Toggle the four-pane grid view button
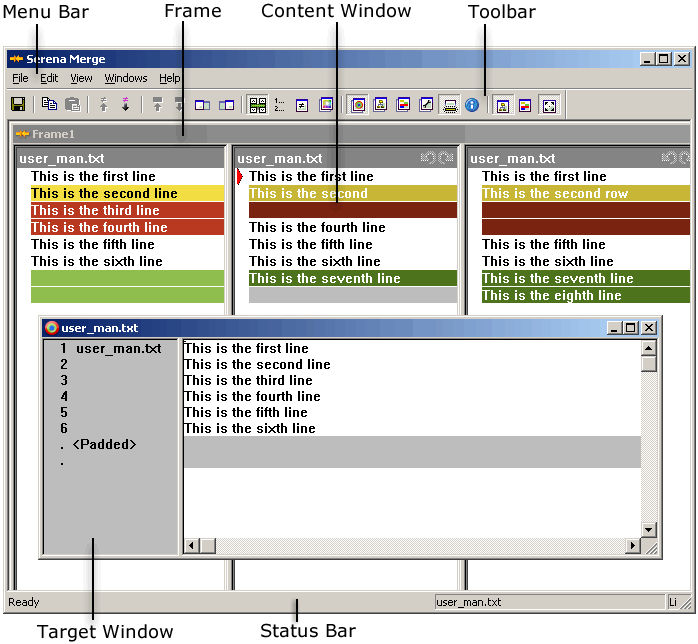 click(257, 105)
